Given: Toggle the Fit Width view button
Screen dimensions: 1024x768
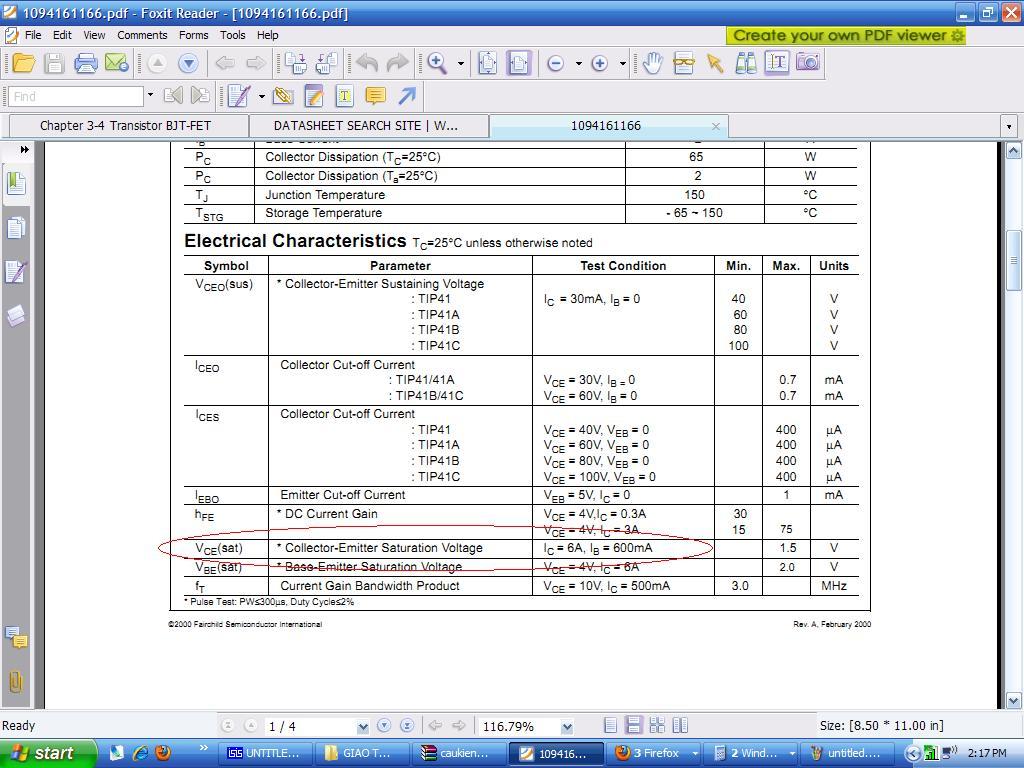Looking at the screenshot, I should pyautogui.click(x=518, y=63).
